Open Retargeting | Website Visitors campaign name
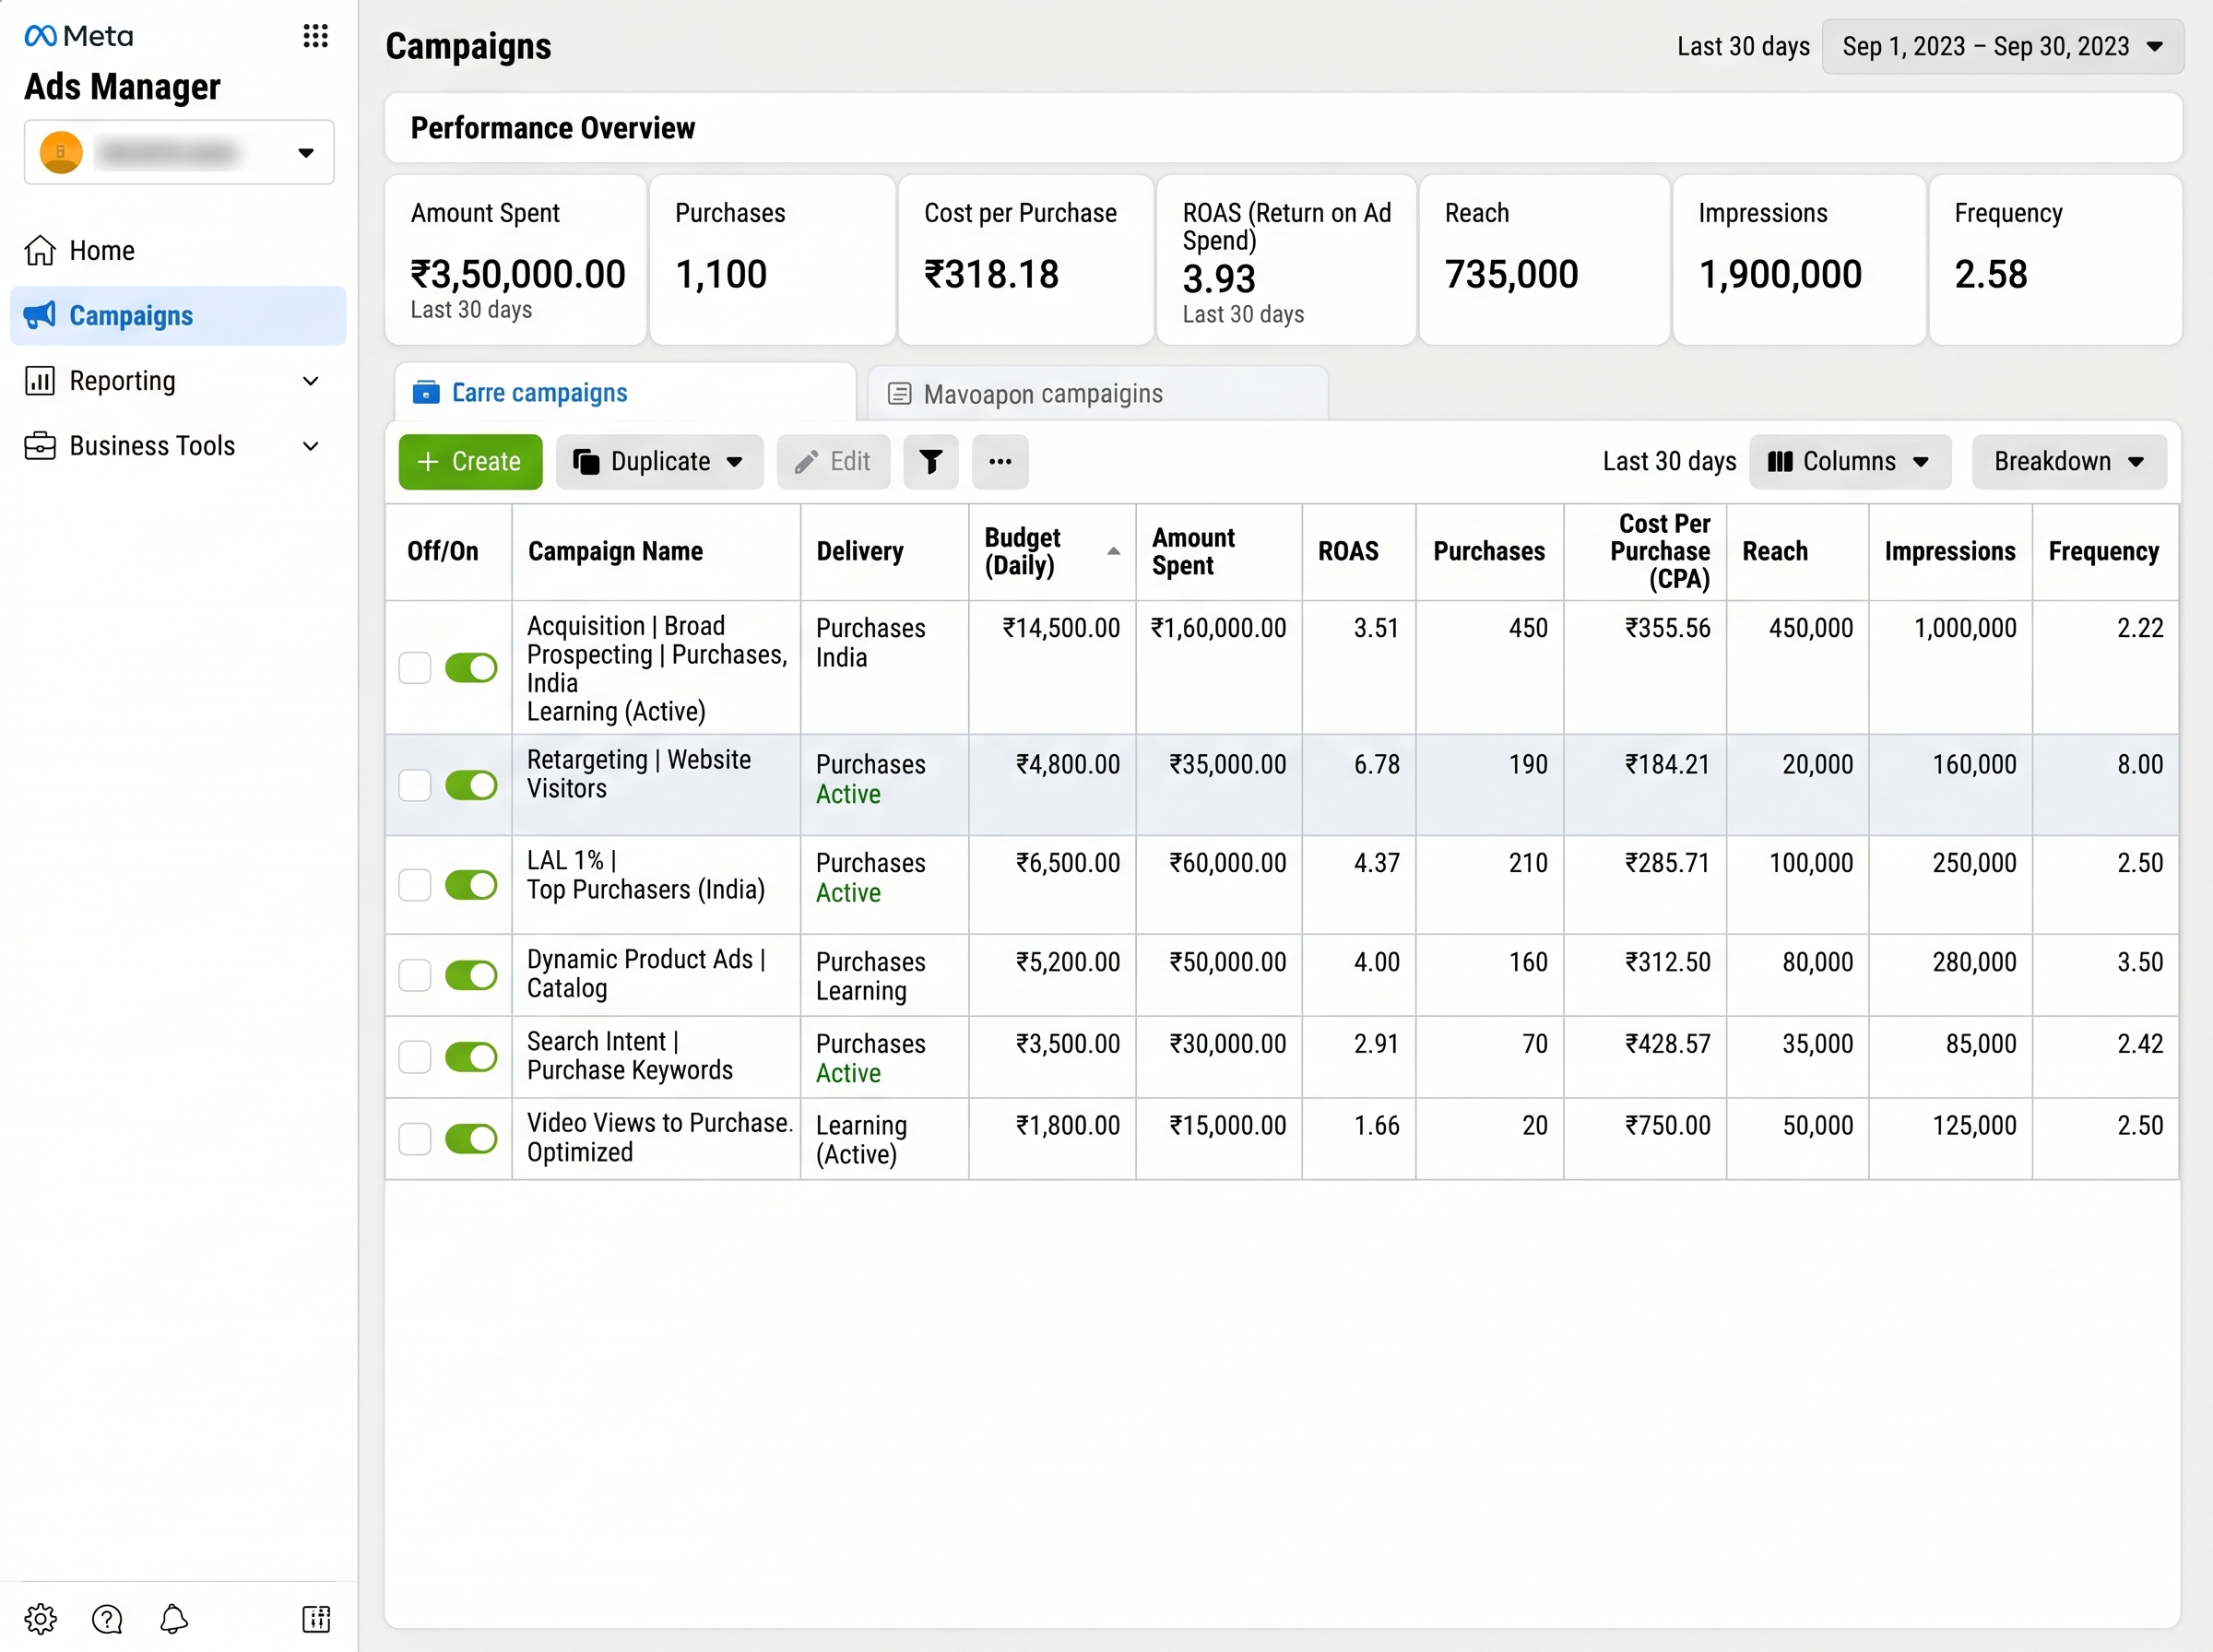The width and height of the screenshot is (2213, 1652). click(639, 774)
